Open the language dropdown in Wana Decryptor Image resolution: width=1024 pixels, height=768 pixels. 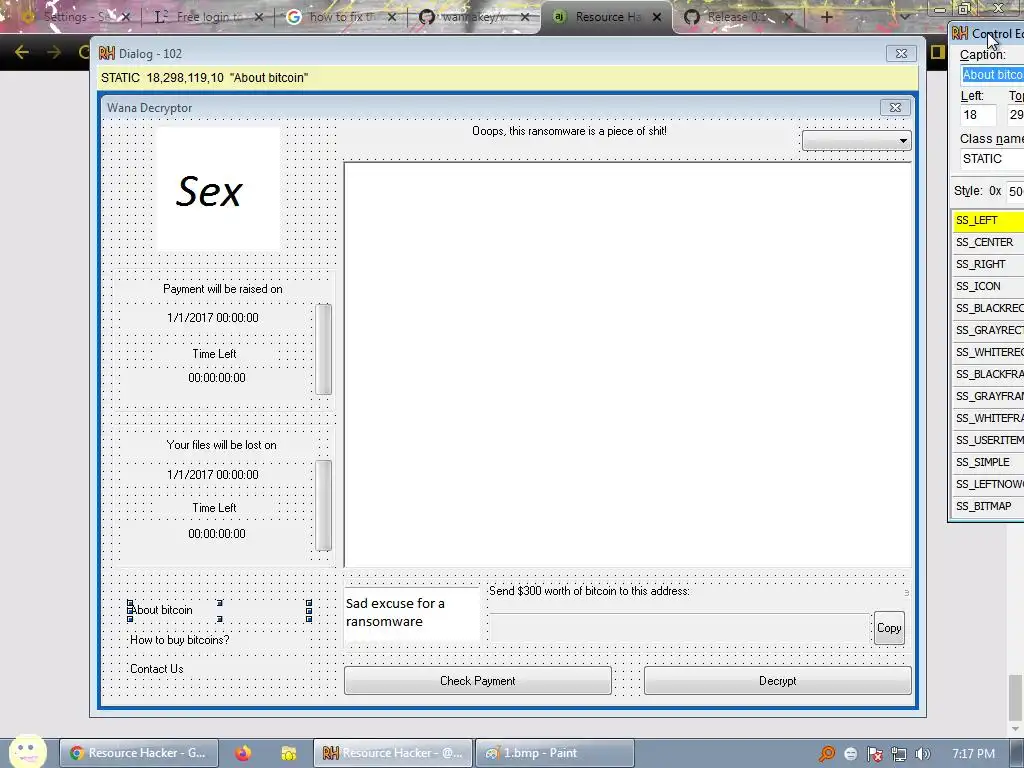856,140
